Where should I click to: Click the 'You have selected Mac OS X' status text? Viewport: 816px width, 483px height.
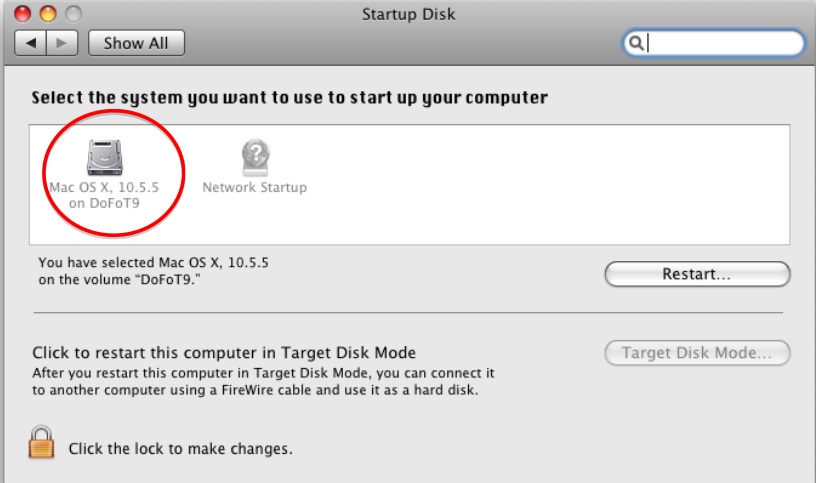(x=154, y=271)
